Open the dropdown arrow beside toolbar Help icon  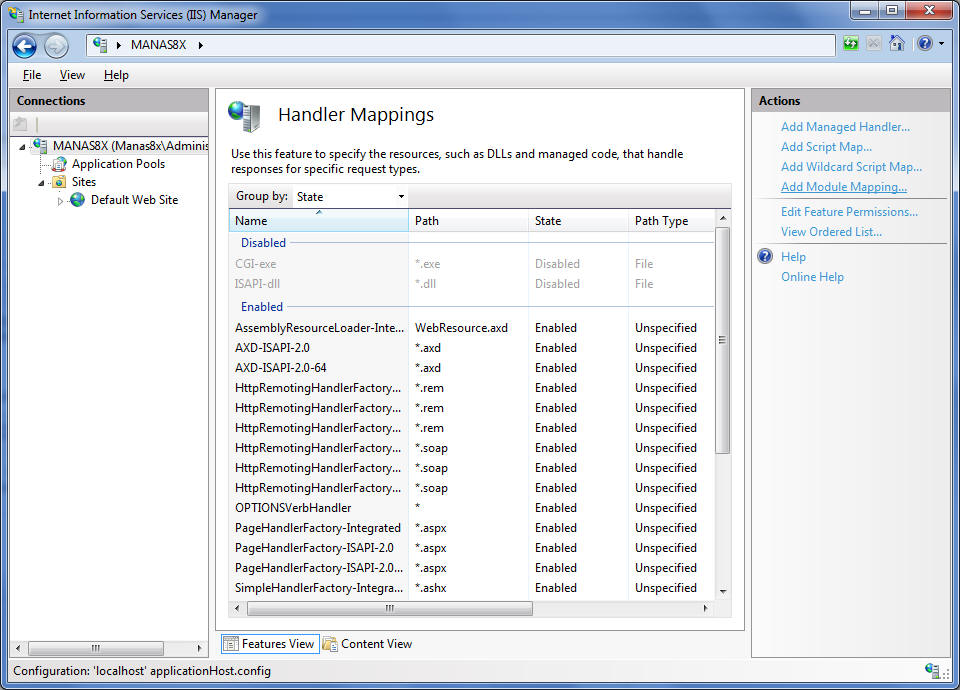tap(942, 43)
